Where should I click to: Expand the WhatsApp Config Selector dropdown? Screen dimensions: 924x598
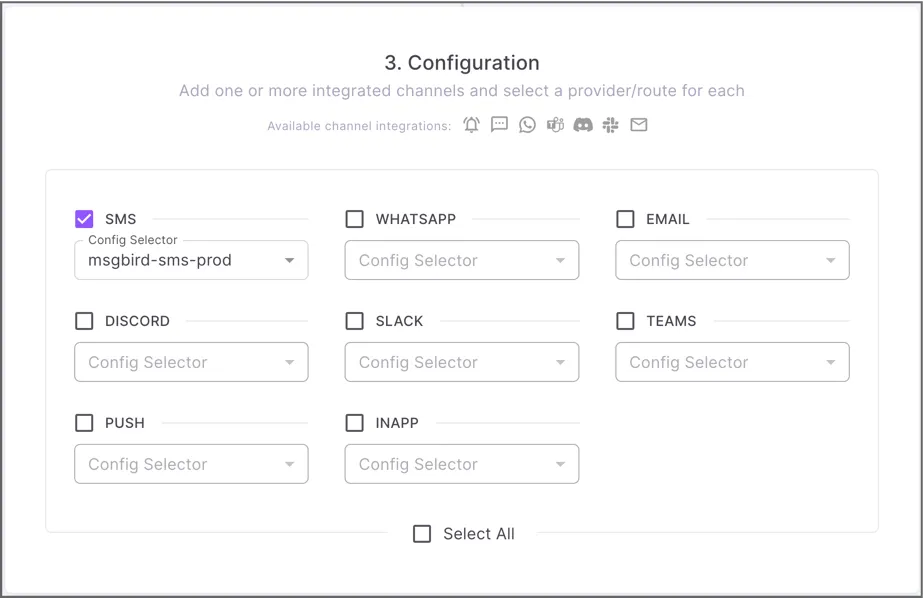point(461,261)
